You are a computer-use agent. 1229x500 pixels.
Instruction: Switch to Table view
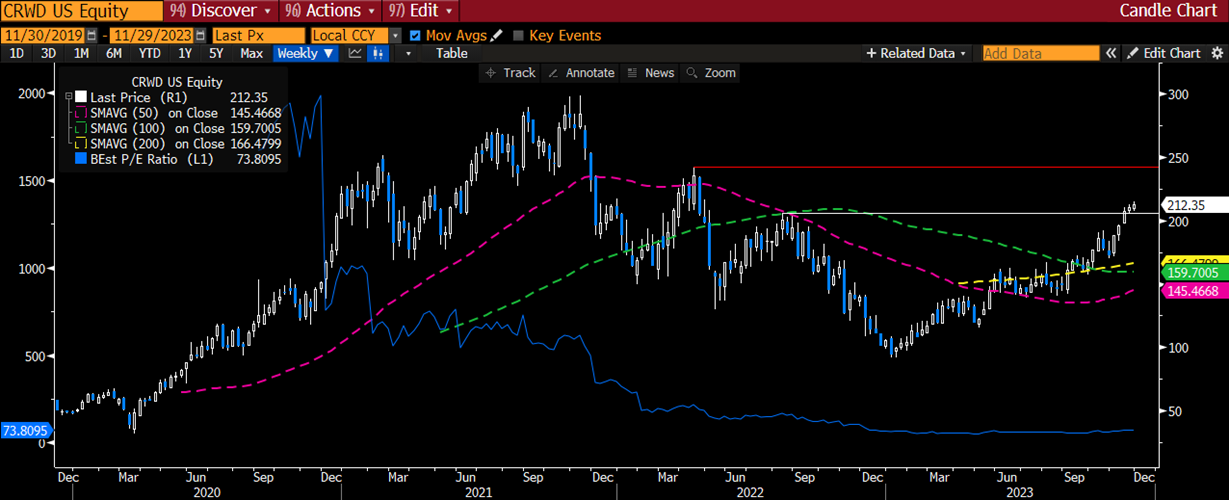coord(451,53)
